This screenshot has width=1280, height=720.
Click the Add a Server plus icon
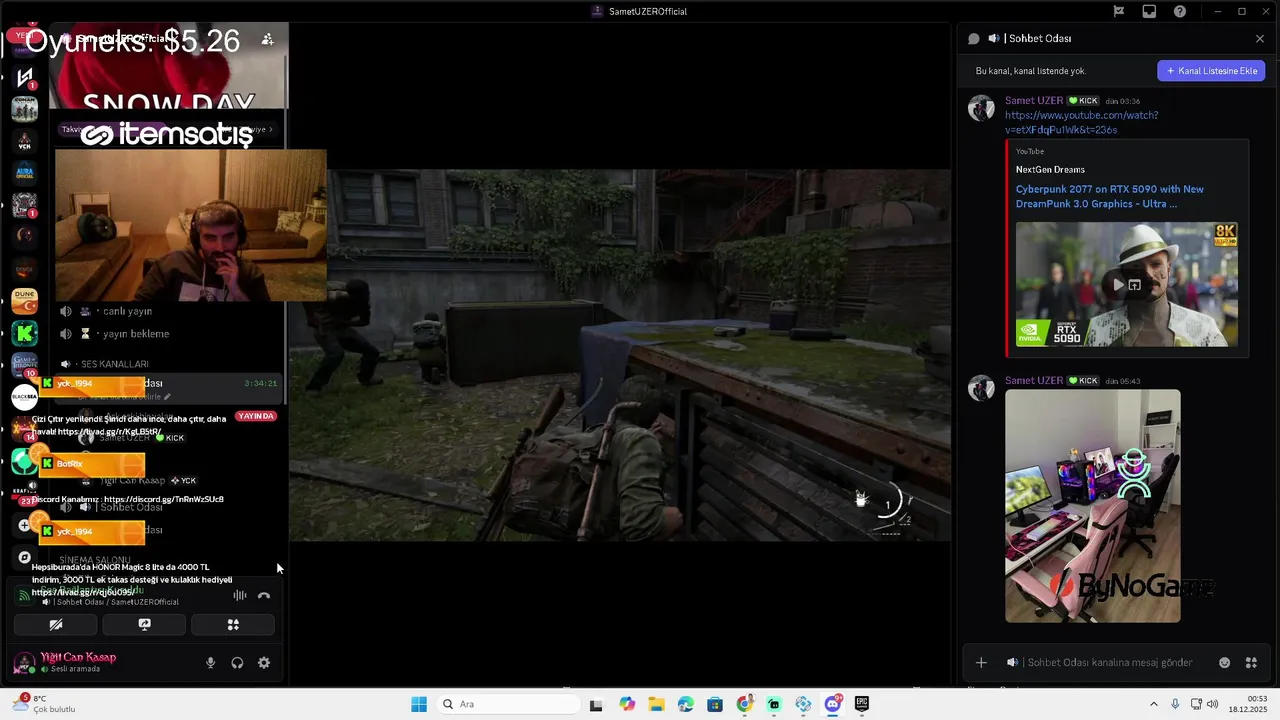coord(25,525)
